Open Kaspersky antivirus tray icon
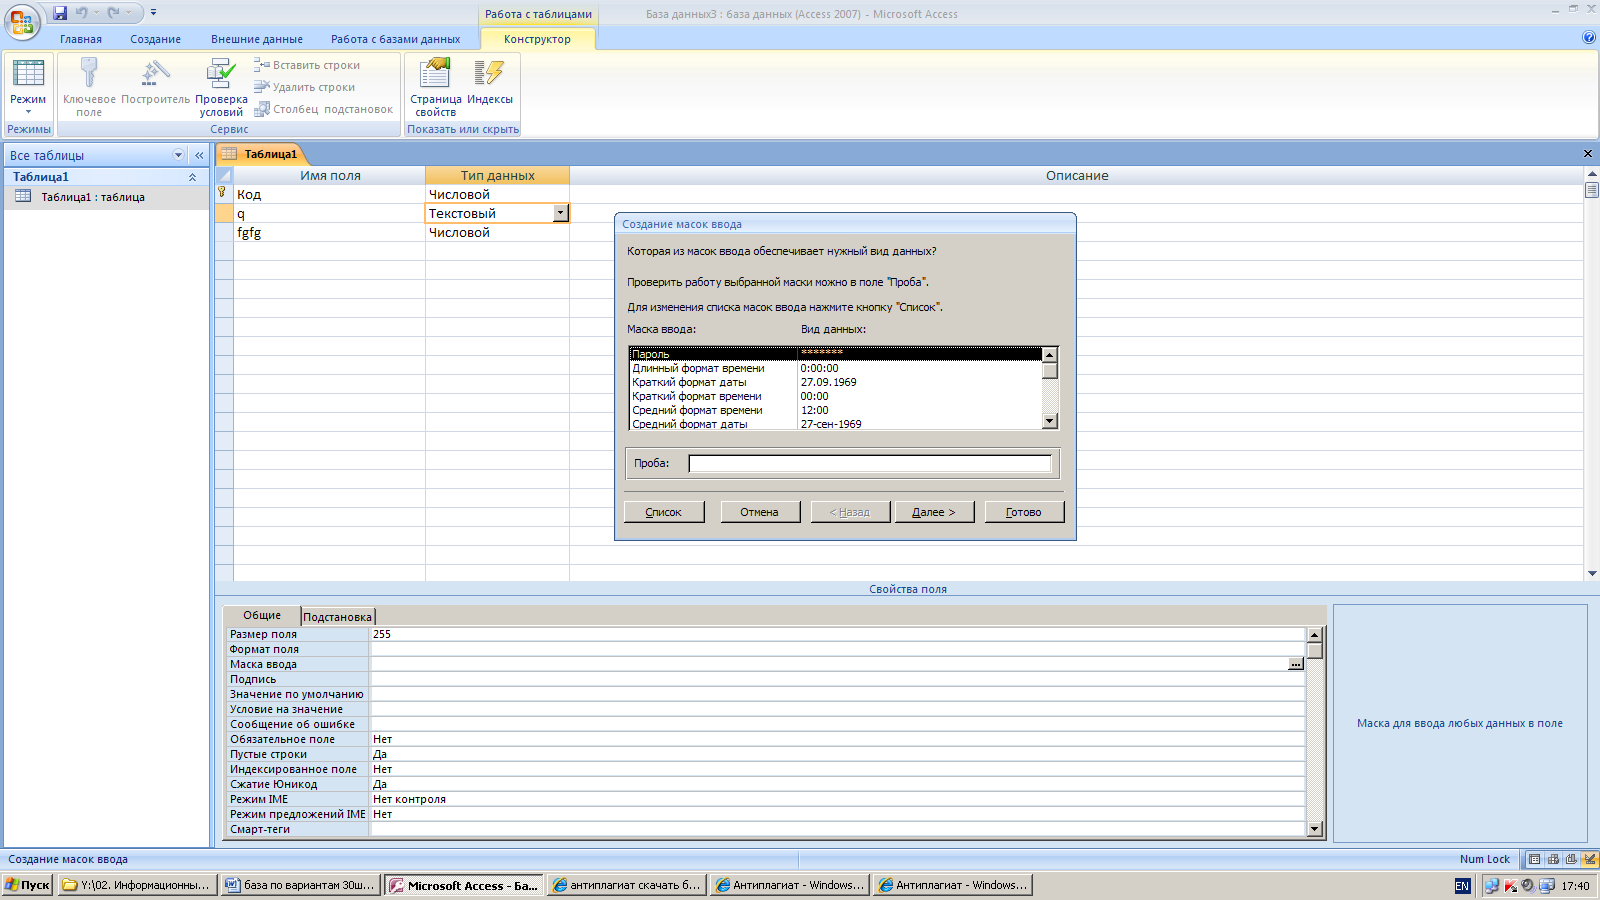 point(1510,886)
